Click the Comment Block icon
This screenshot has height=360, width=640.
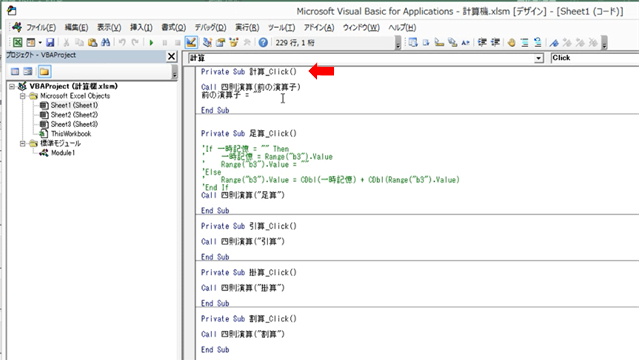click(x=524, y=42)
